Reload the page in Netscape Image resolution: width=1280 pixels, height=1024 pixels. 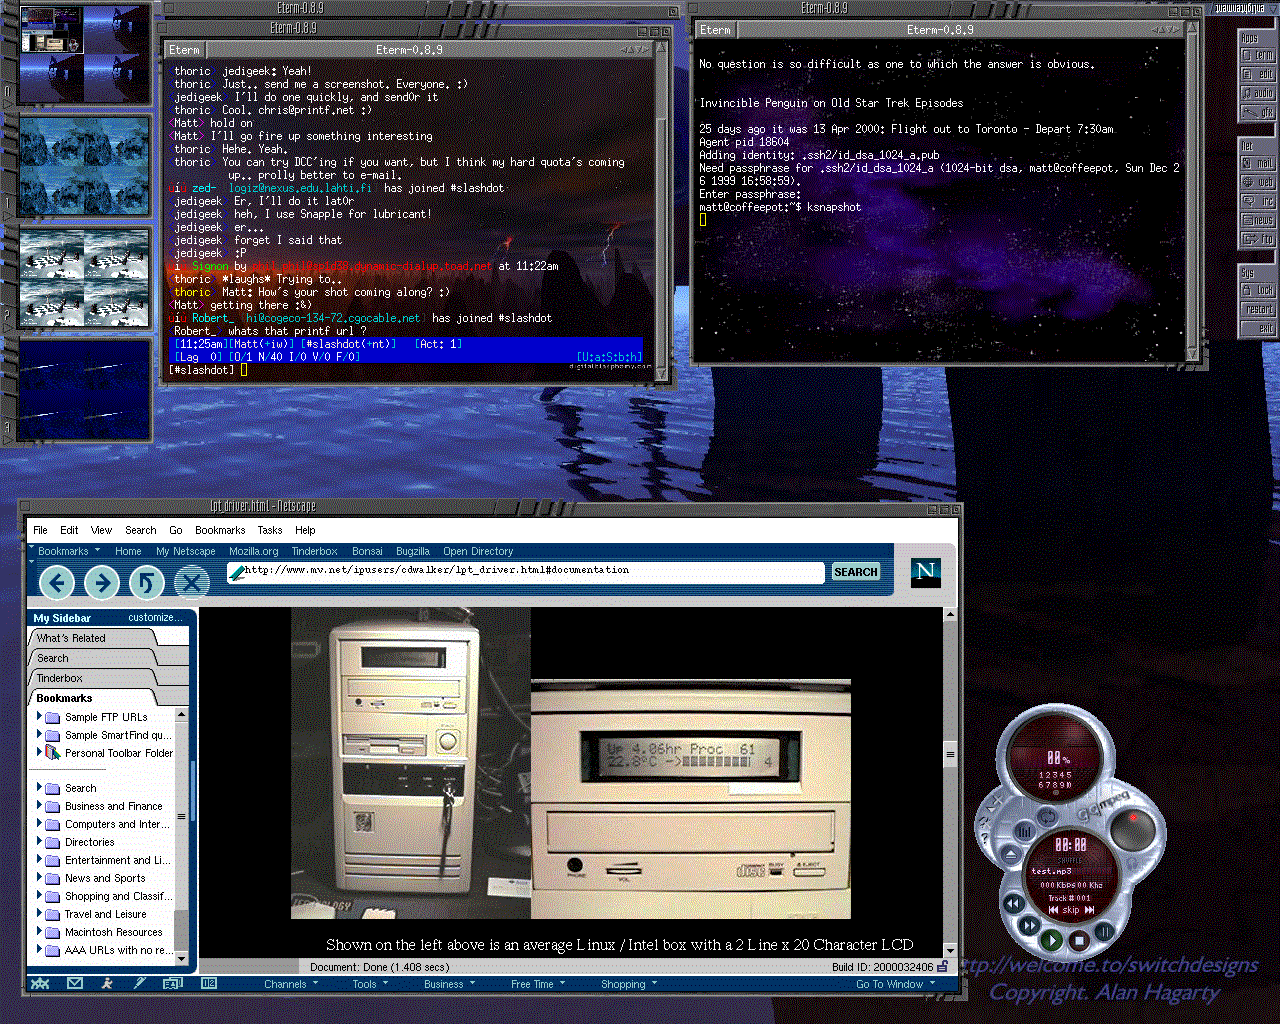(x=146, y=582)
